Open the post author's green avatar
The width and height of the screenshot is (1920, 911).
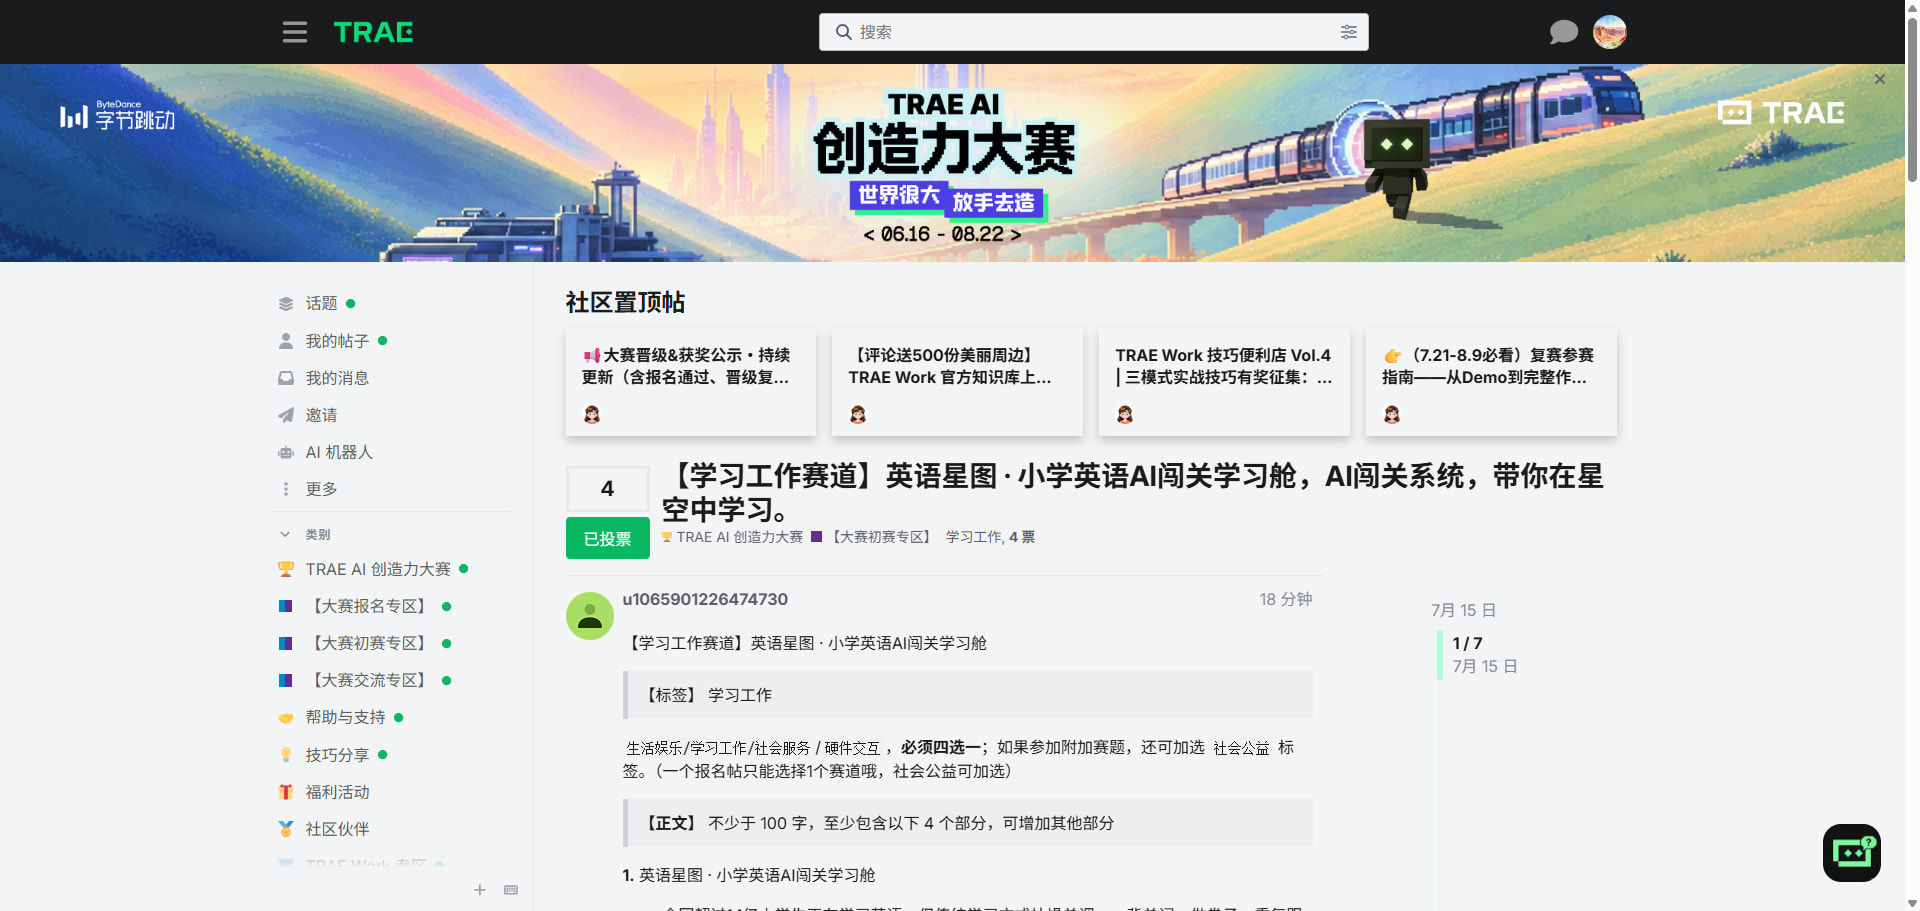tap(590, 616)
